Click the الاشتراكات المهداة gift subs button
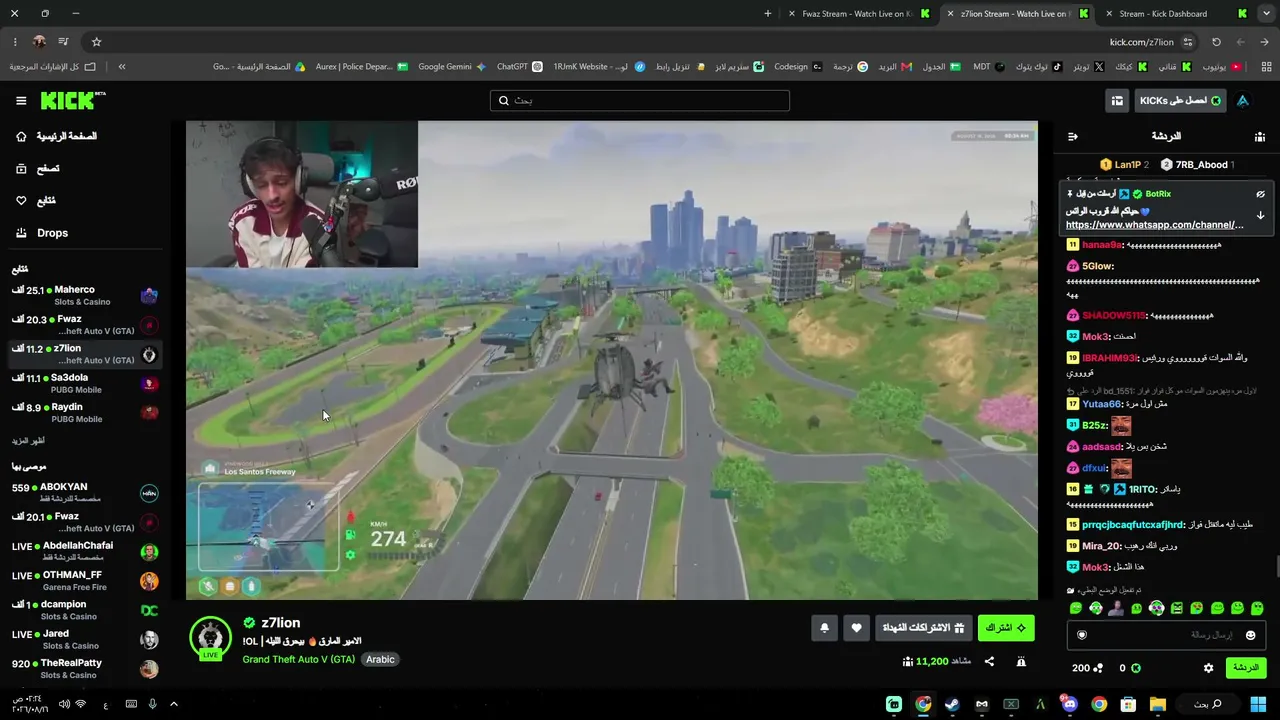Viewport: 1280px width, 720px height. point(923,628)
